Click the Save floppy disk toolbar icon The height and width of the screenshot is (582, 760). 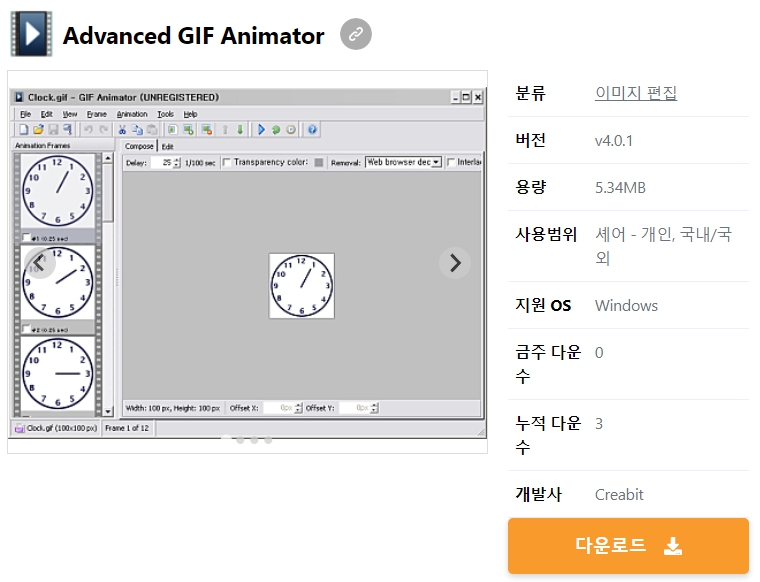[x=53, y=129]
